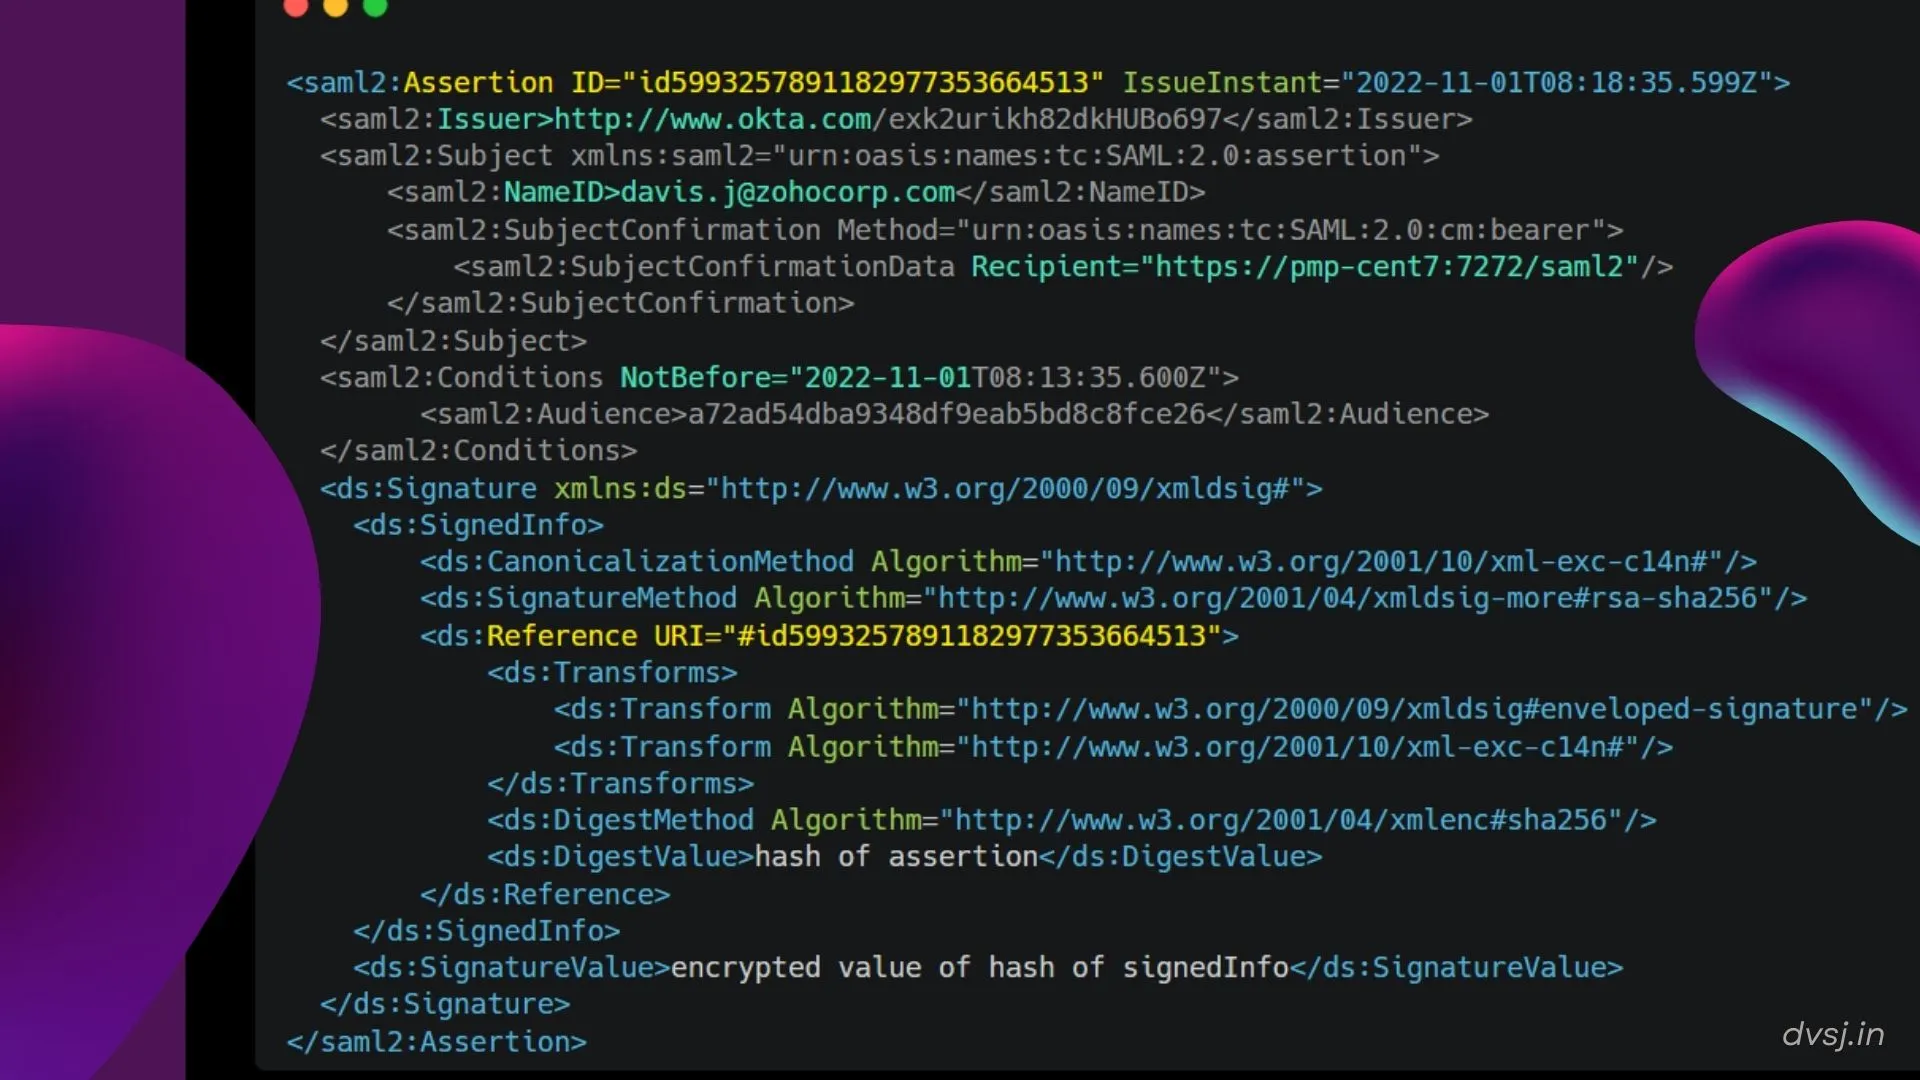Click the hash of assertion DigestValue text
1920x1080 pixels.
point(895,856)
